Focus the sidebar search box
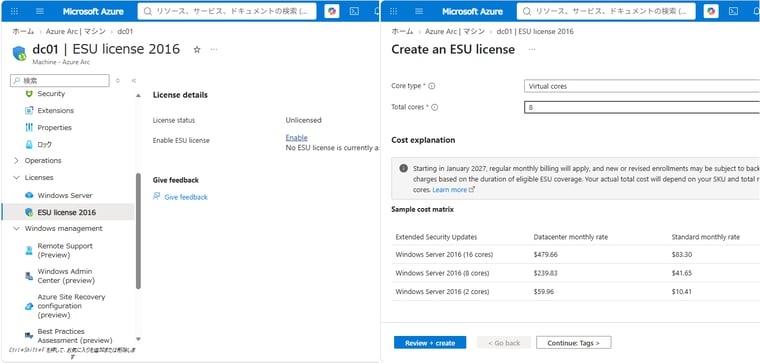Screen dimensions: 760x363 (x=60, y=80)
